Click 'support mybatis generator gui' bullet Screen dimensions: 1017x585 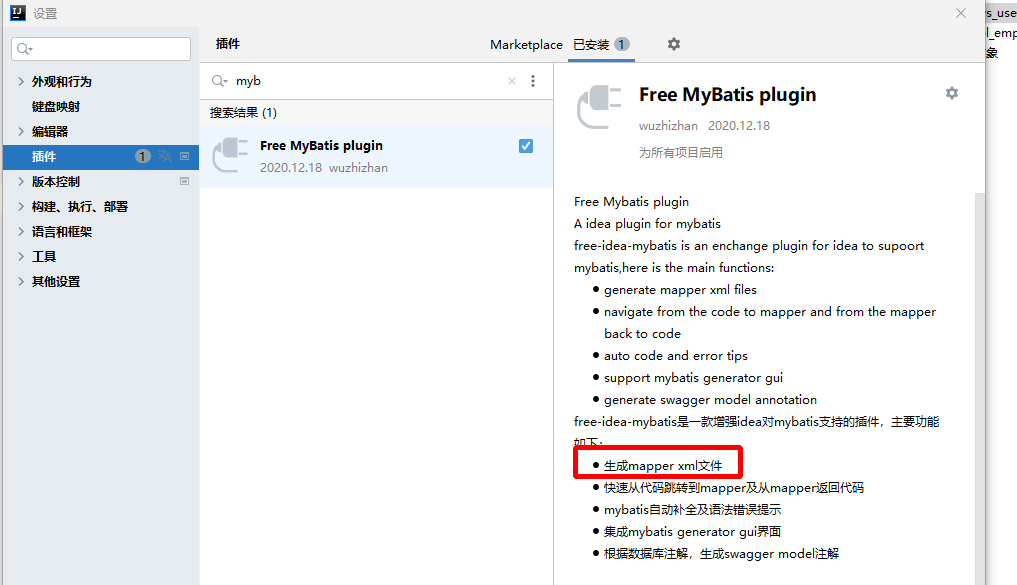point(693,378)
